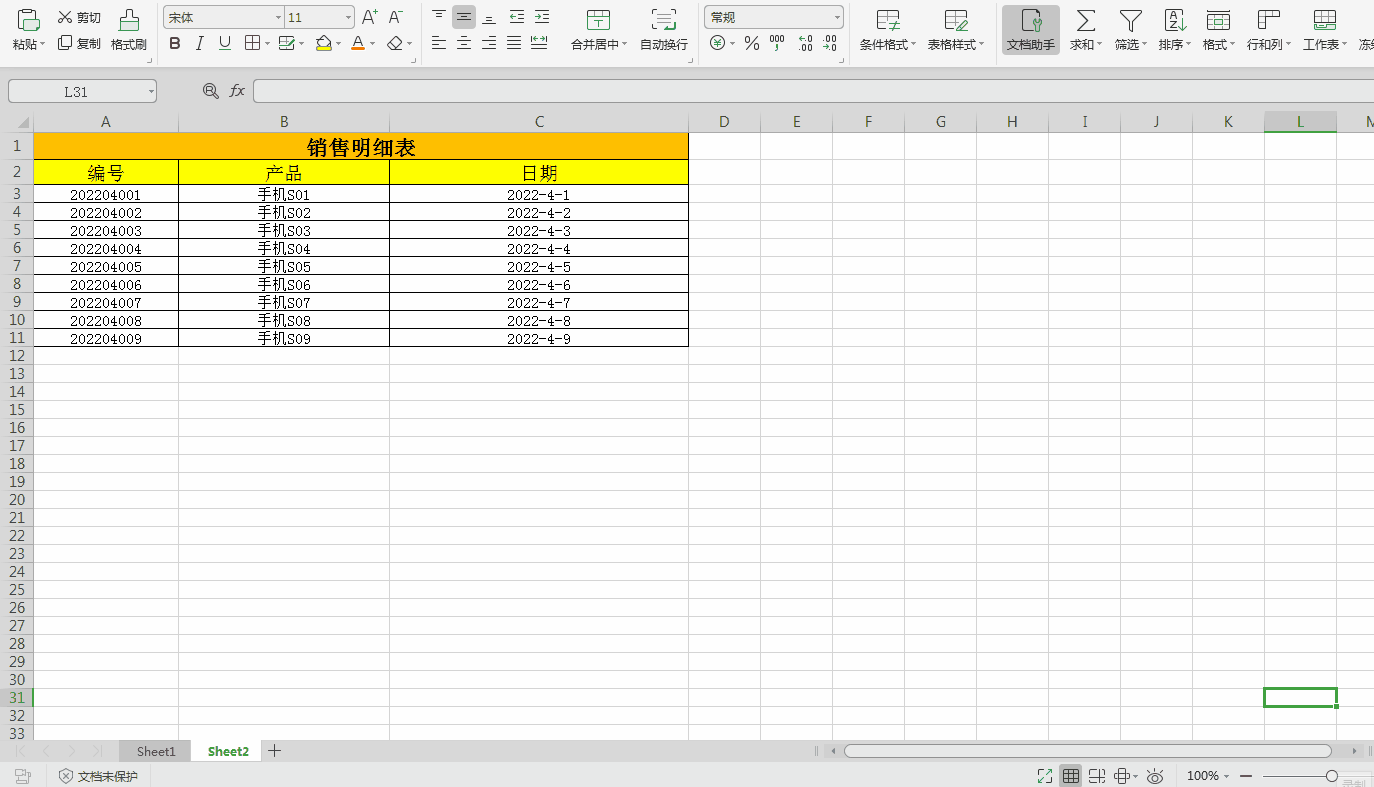1374x787 pixels.
Task: Toggle Underline formatting
Action: click(x=225, y=43)
